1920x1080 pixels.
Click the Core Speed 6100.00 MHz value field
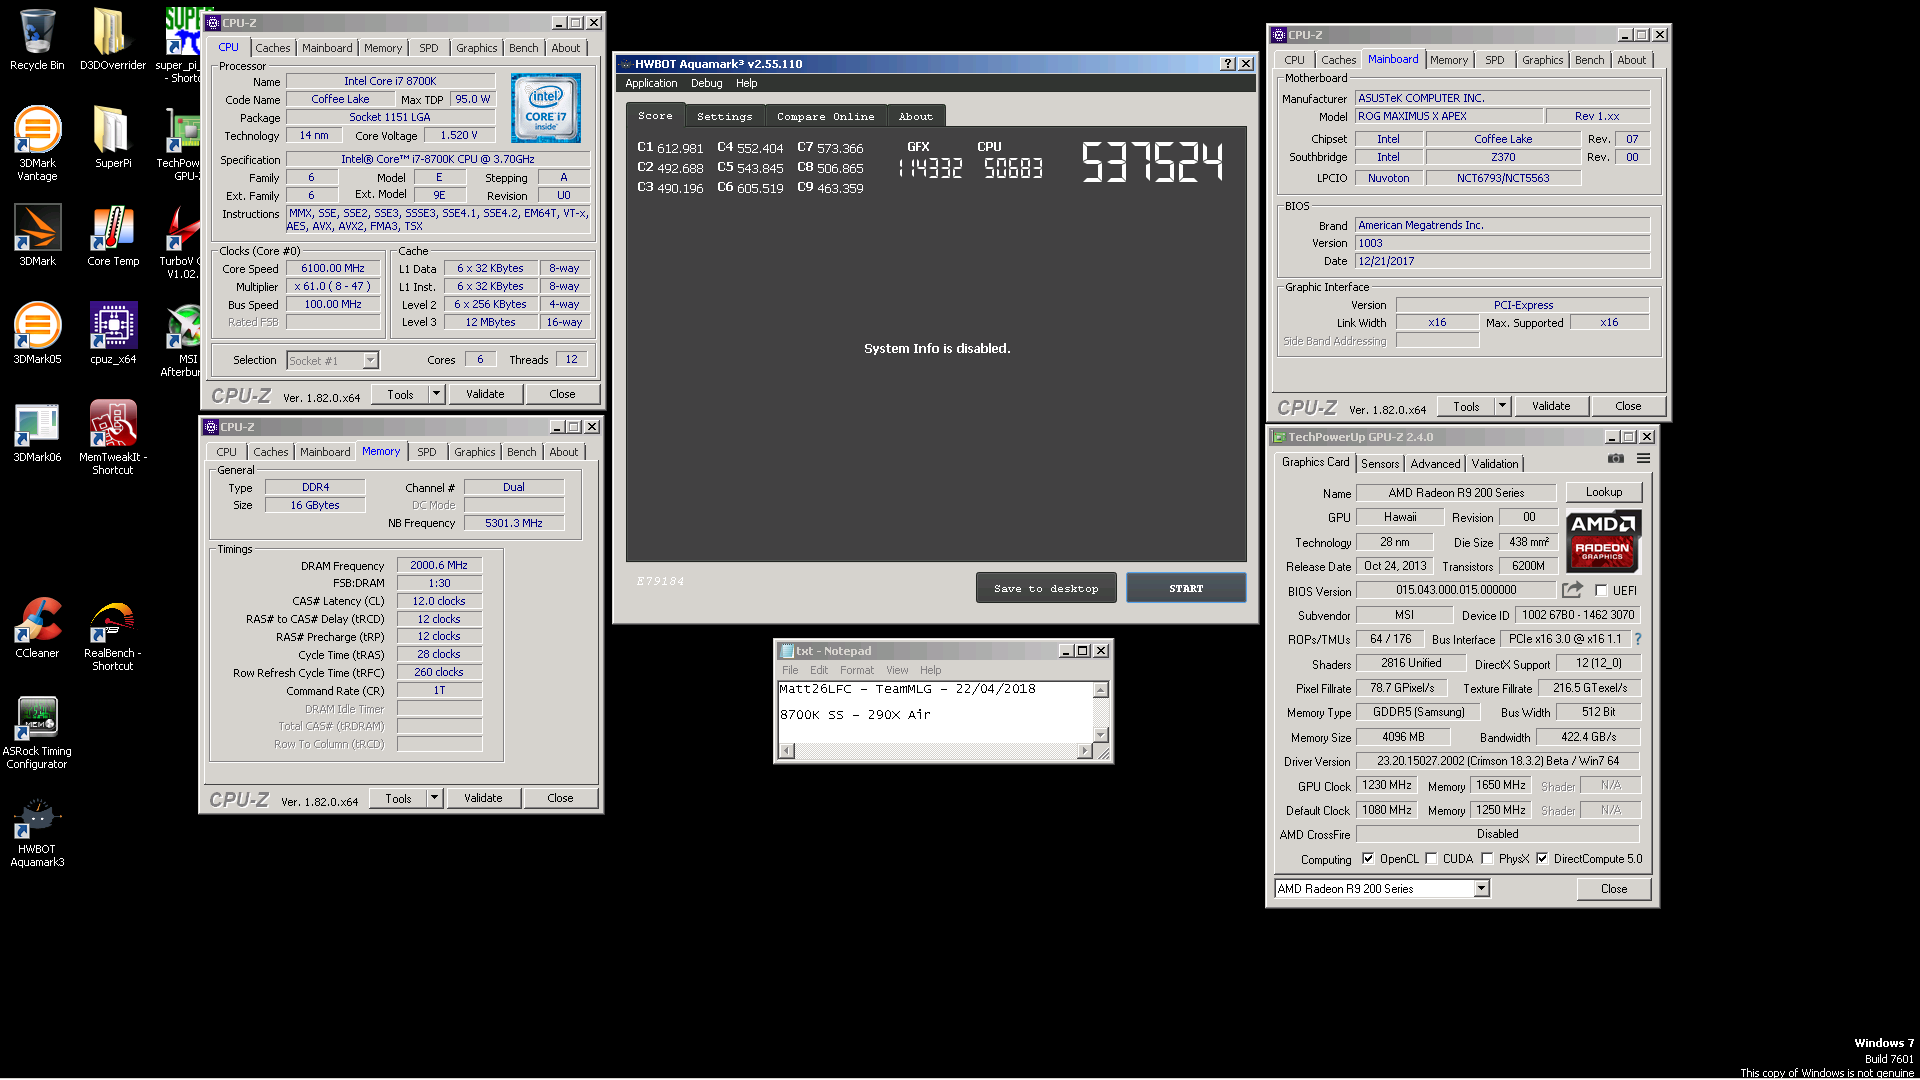point(333,268)
